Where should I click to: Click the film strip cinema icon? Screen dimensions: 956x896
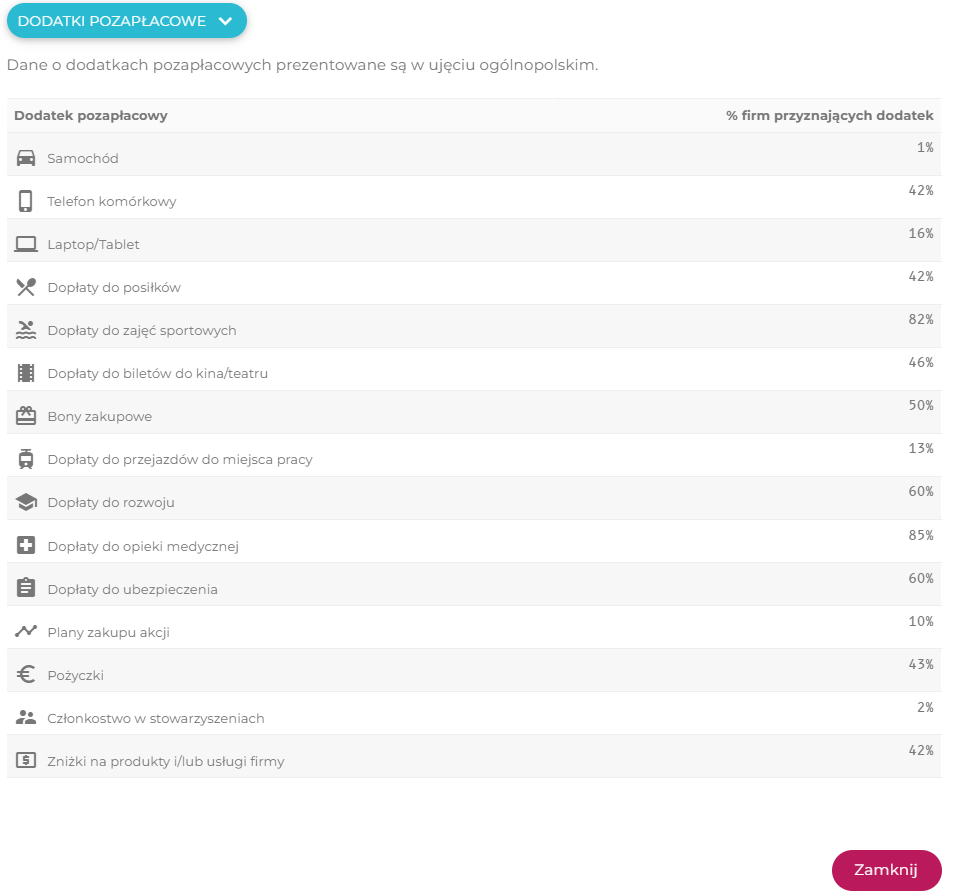26,373
